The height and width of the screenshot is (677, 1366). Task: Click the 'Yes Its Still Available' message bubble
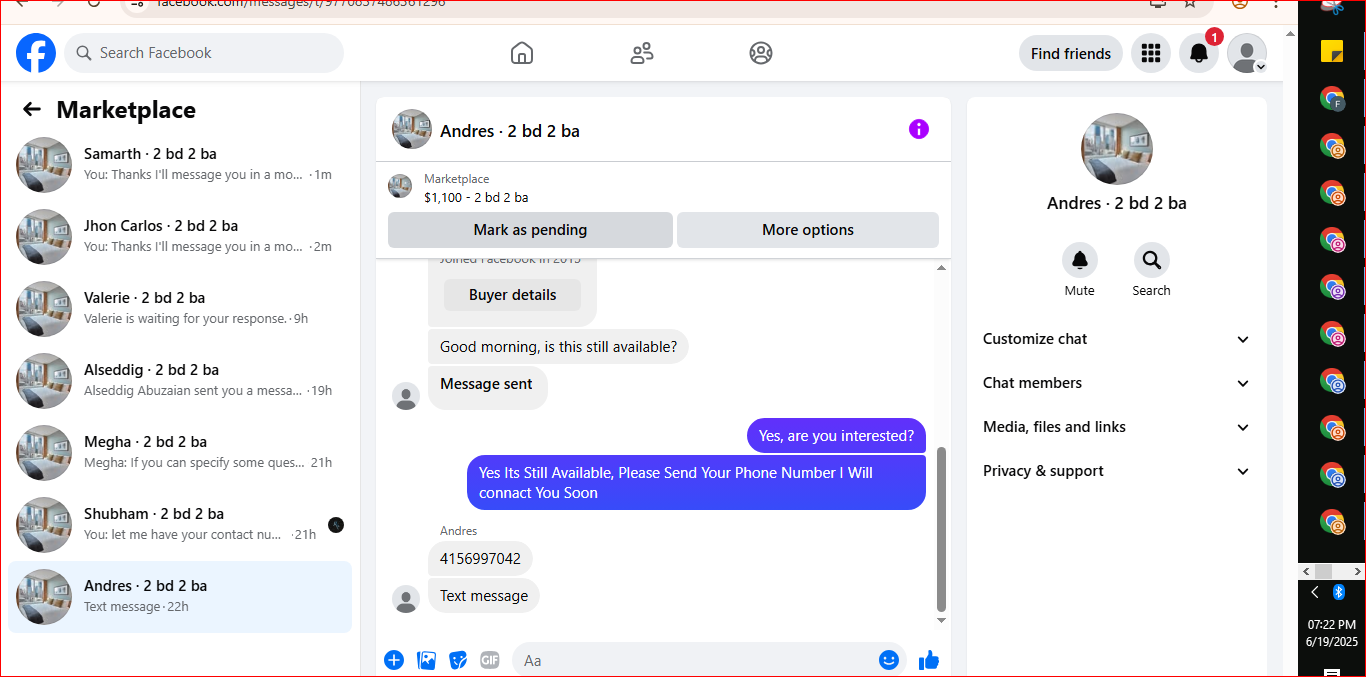pyautogui.click(x=696, y=483)
